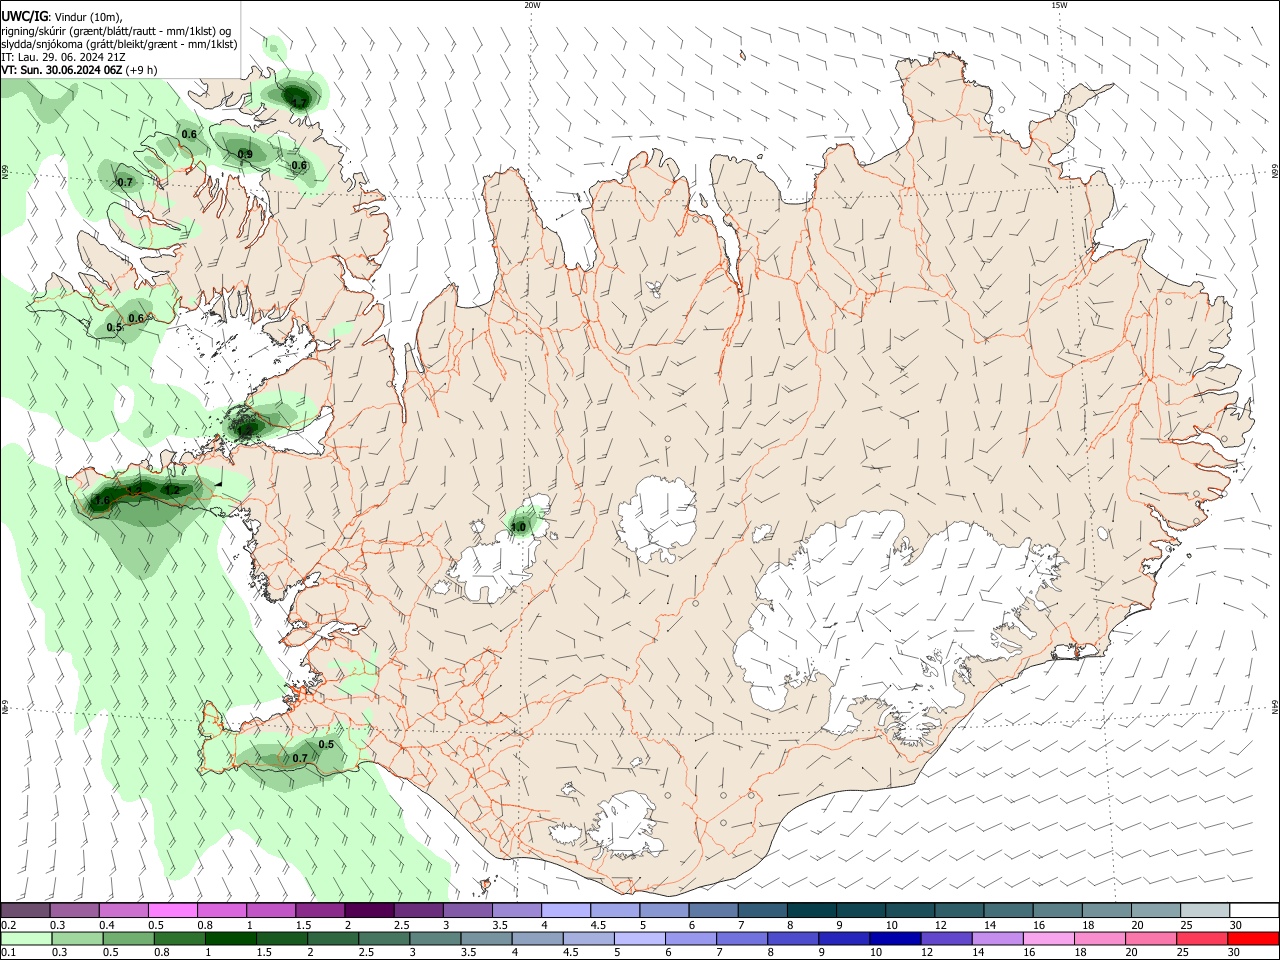Click the lower-row bright red swatch labeled 30
Screen dimensions: 1280x960
(x=1255, y=939)
